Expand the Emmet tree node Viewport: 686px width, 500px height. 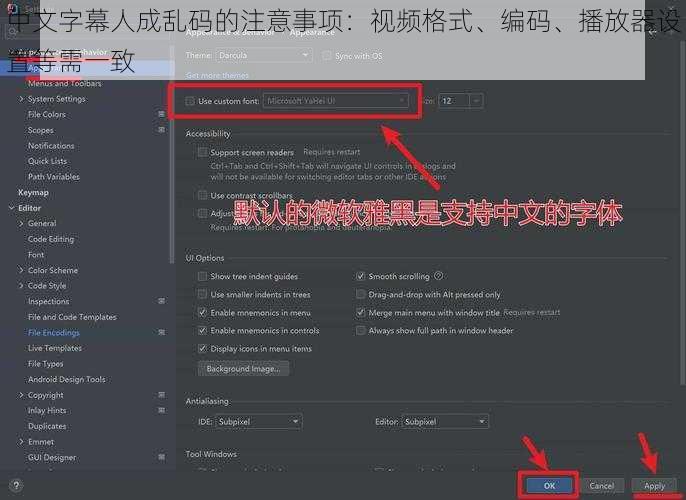click(x=21, y=442)
